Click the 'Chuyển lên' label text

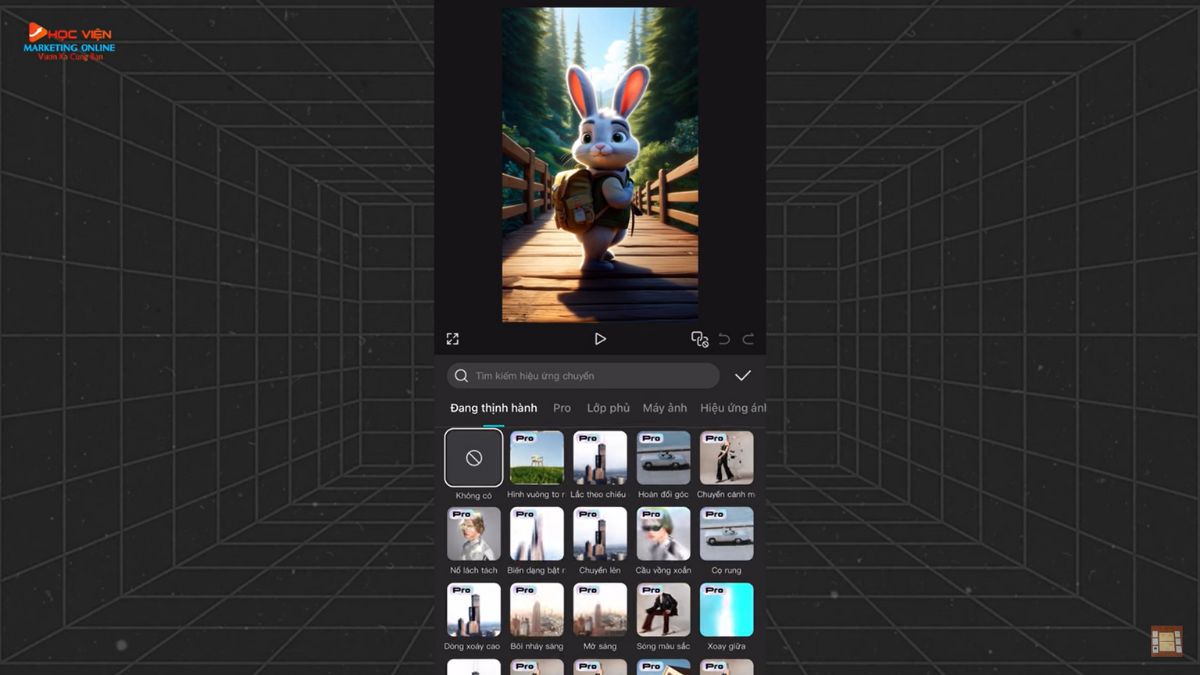click(x=600, y=571)
